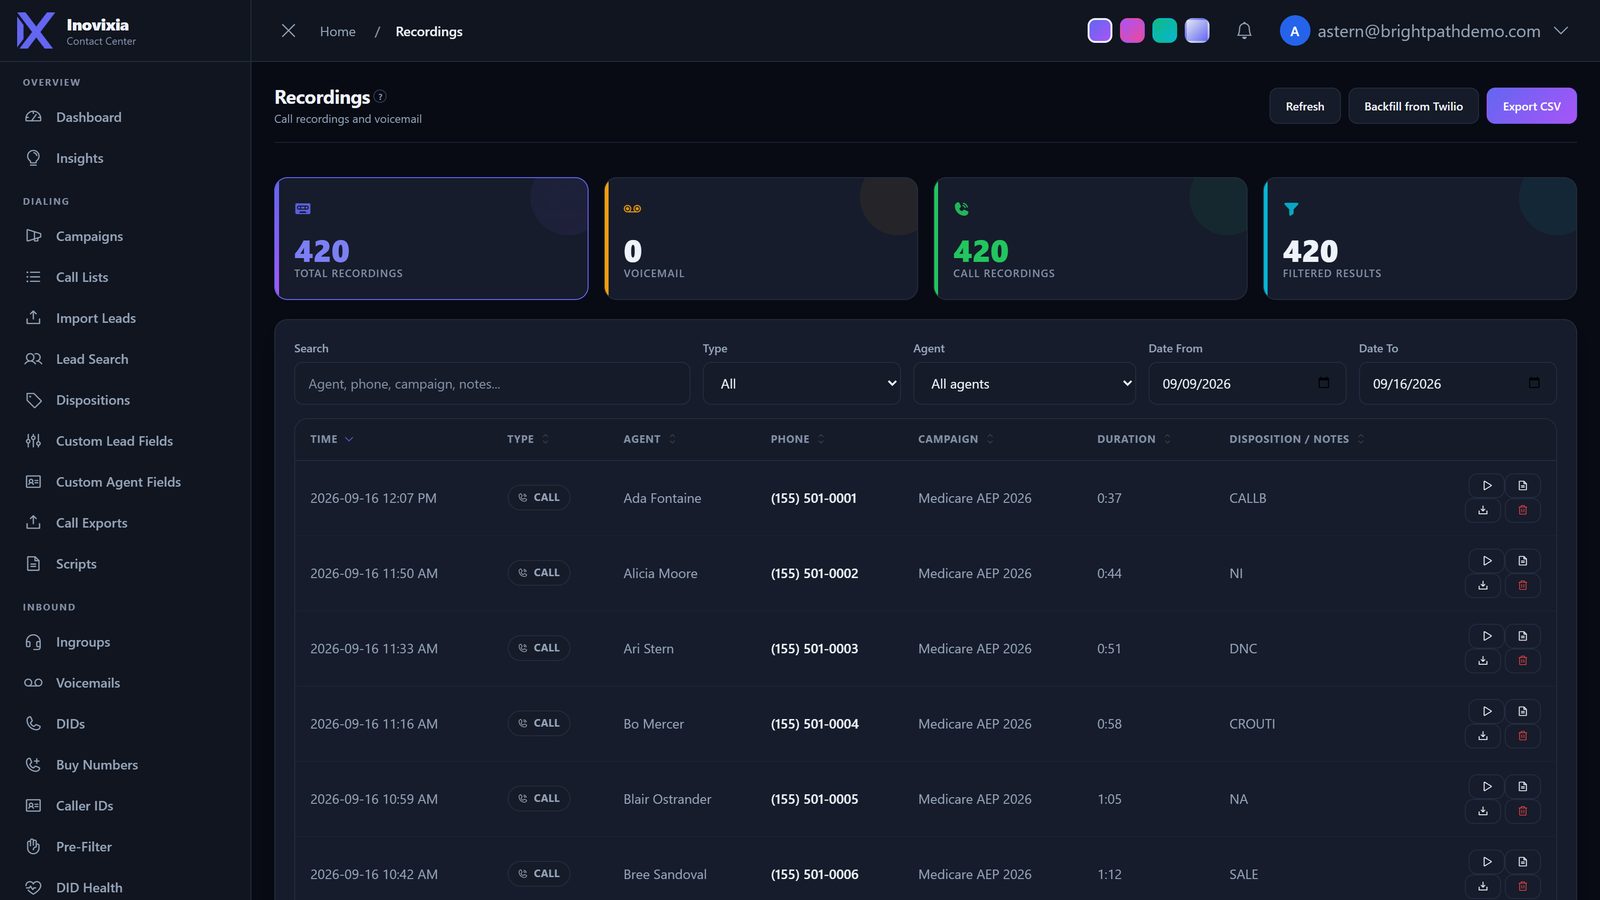
Task: Delete the Alicia Moore recording
Action: pos(1523,585)
